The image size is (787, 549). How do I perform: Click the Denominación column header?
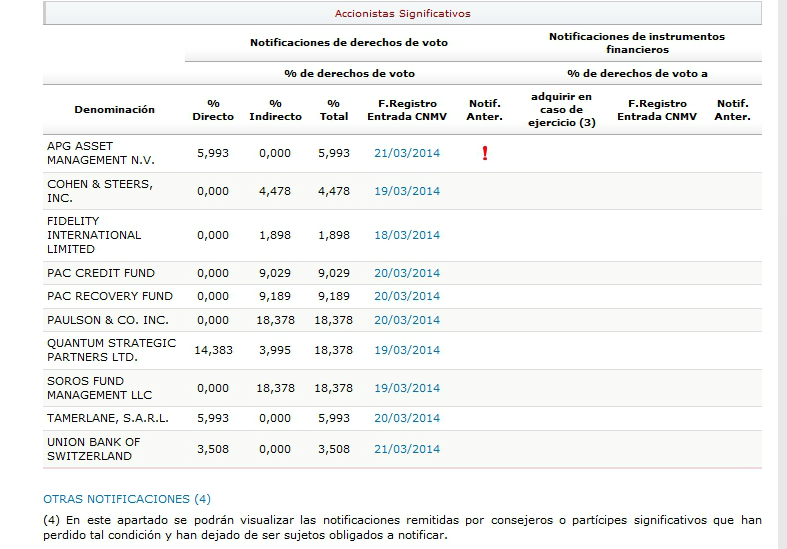pos(114,109)
